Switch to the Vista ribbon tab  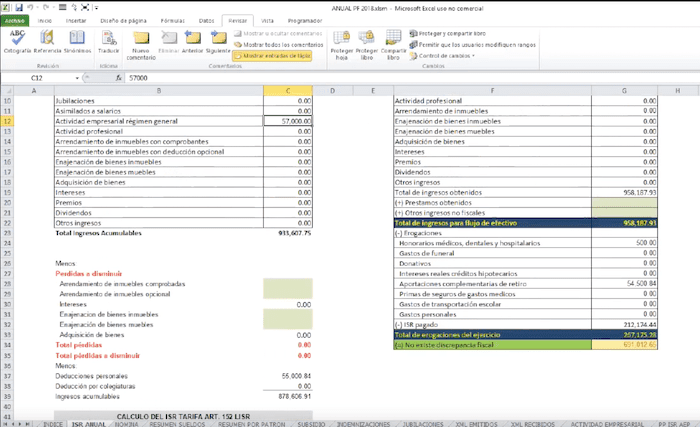(x=267, y=19)
